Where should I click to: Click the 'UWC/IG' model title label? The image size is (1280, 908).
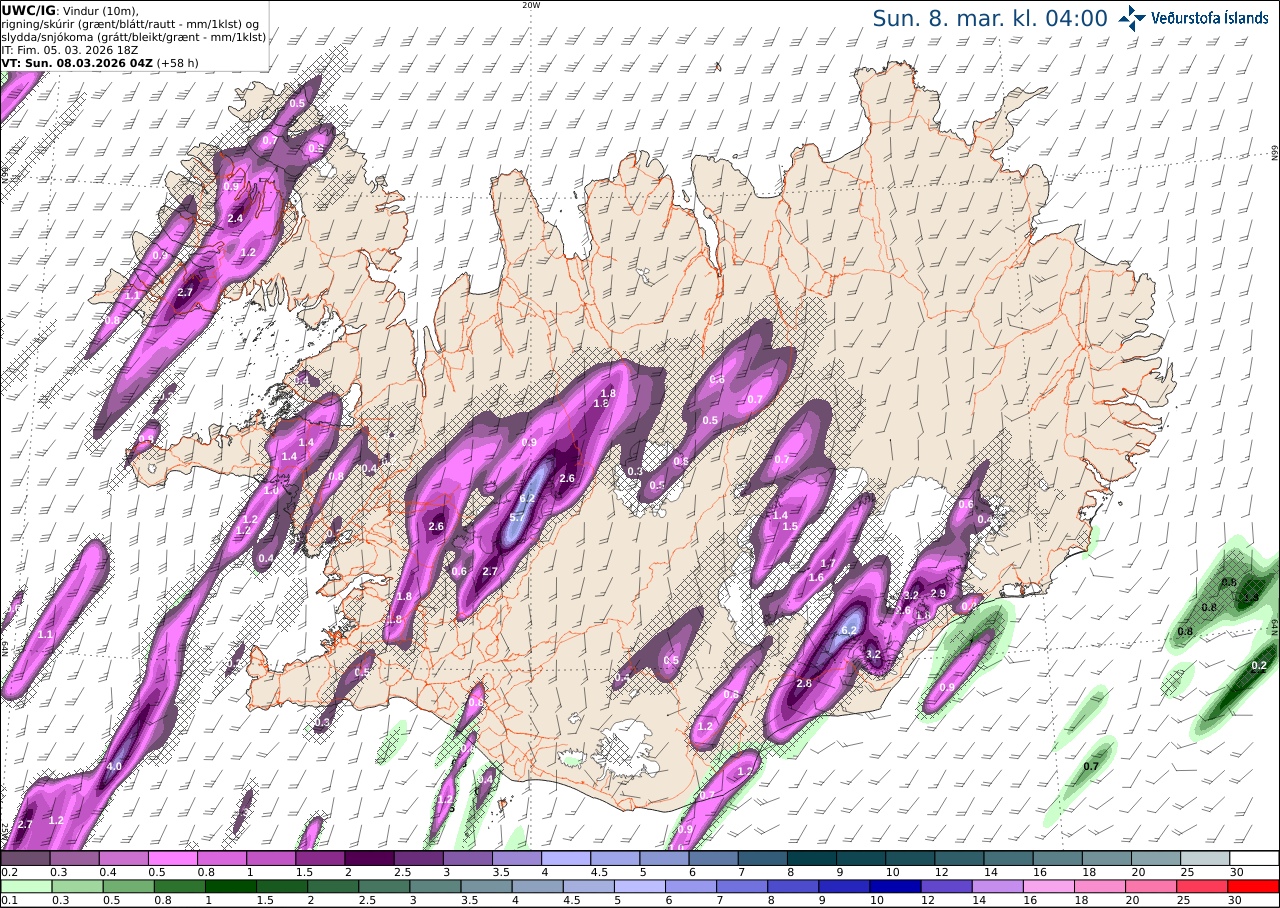click(29, 10)
